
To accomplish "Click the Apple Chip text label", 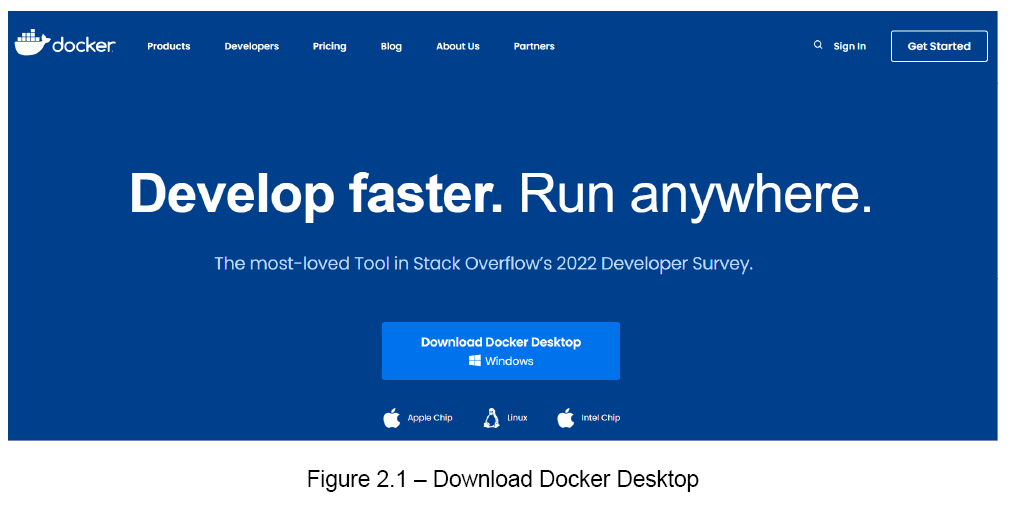I will [430, 418].
